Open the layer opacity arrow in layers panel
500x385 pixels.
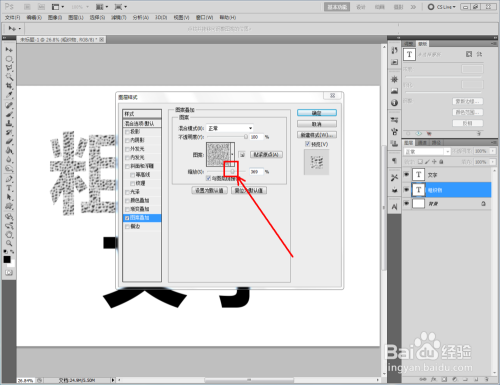pos(493,151)
